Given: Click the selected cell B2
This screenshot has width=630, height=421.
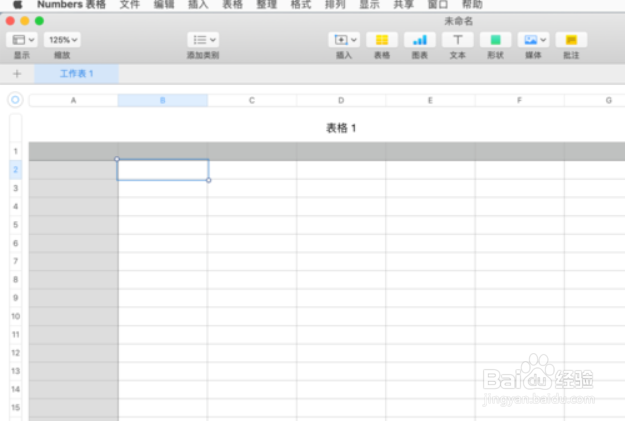Looking at the screenshot, I should tap(163, 170).
